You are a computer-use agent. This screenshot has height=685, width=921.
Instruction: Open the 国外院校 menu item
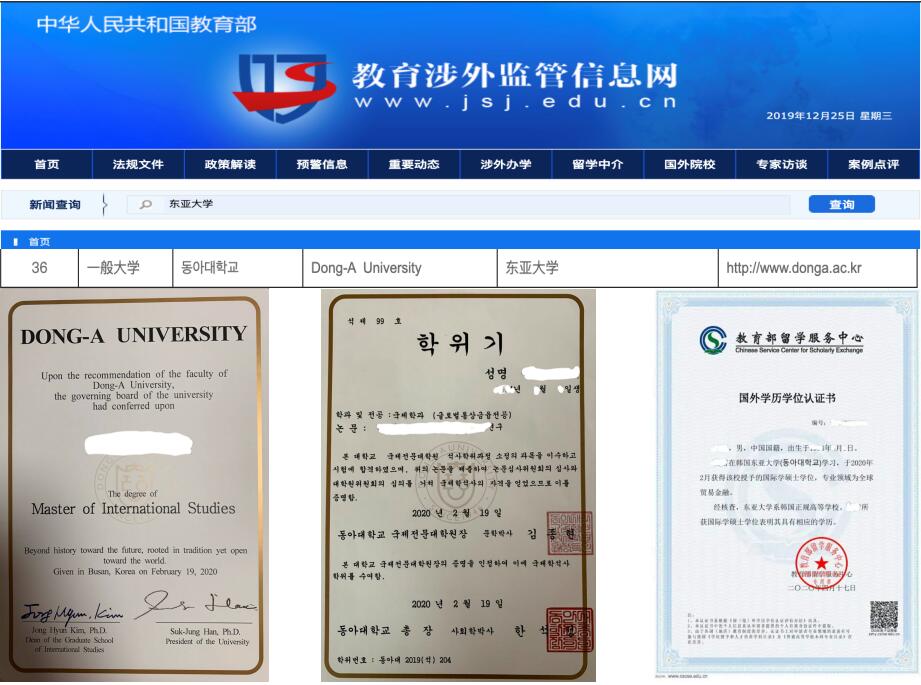point(690,164)
